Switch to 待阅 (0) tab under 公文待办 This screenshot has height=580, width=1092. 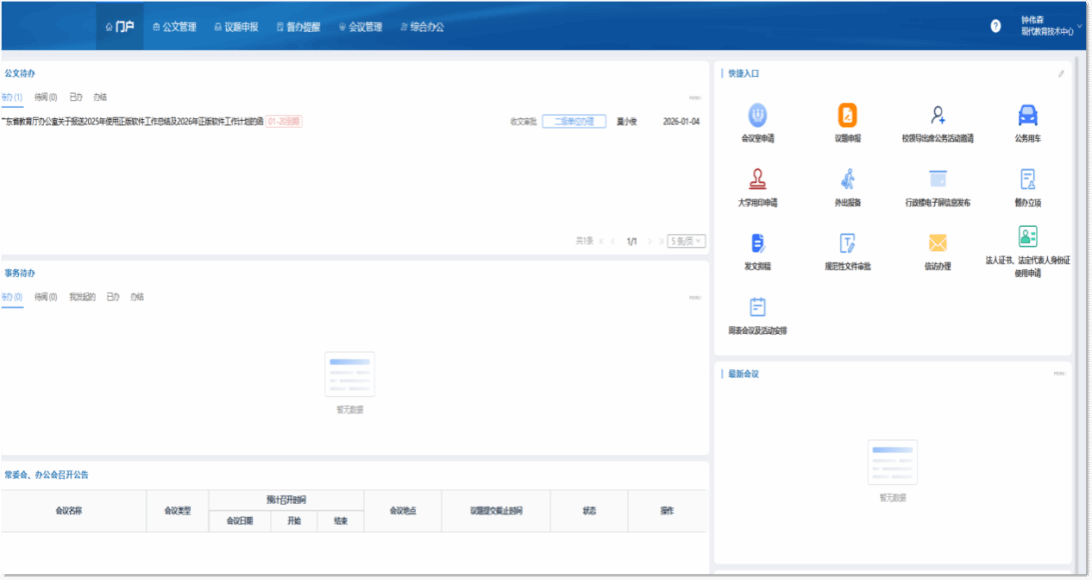45,97
